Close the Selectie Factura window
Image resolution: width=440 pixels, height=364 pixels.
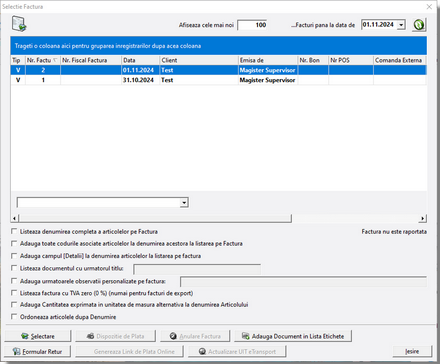pos(429,6)
